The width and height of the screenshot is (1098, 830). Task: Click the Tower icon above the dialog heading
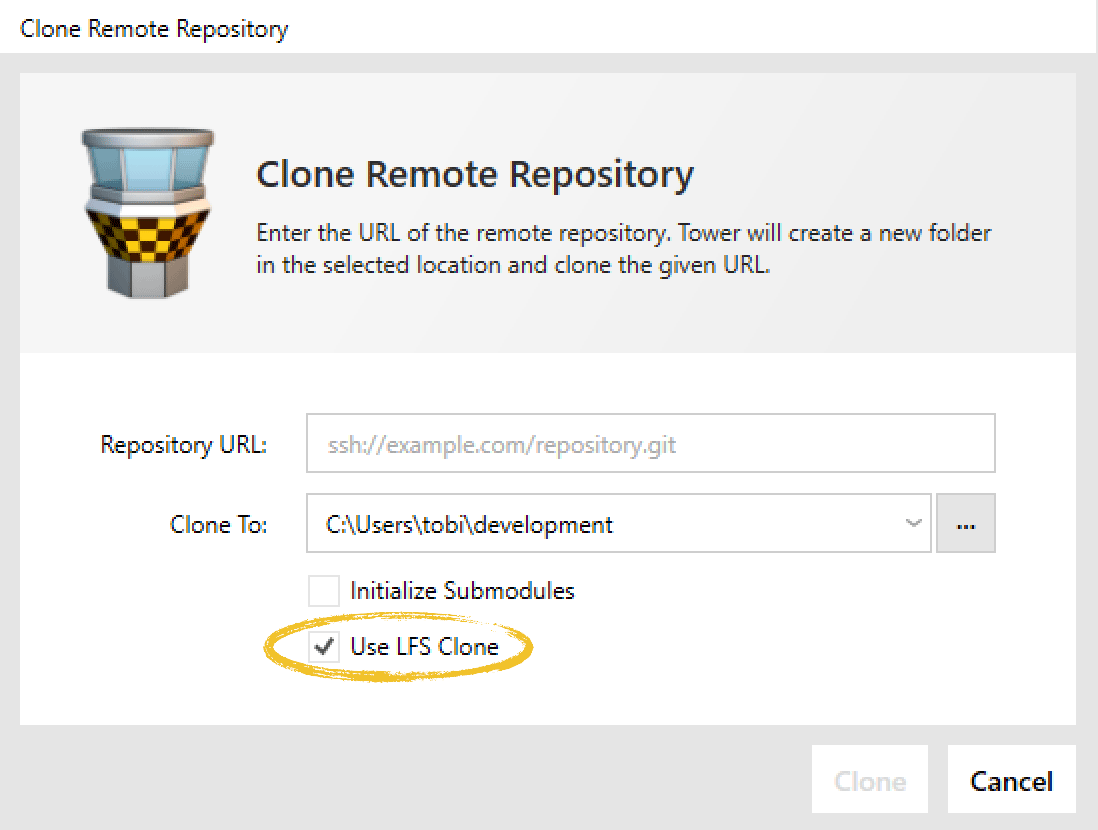click(147, 210)
